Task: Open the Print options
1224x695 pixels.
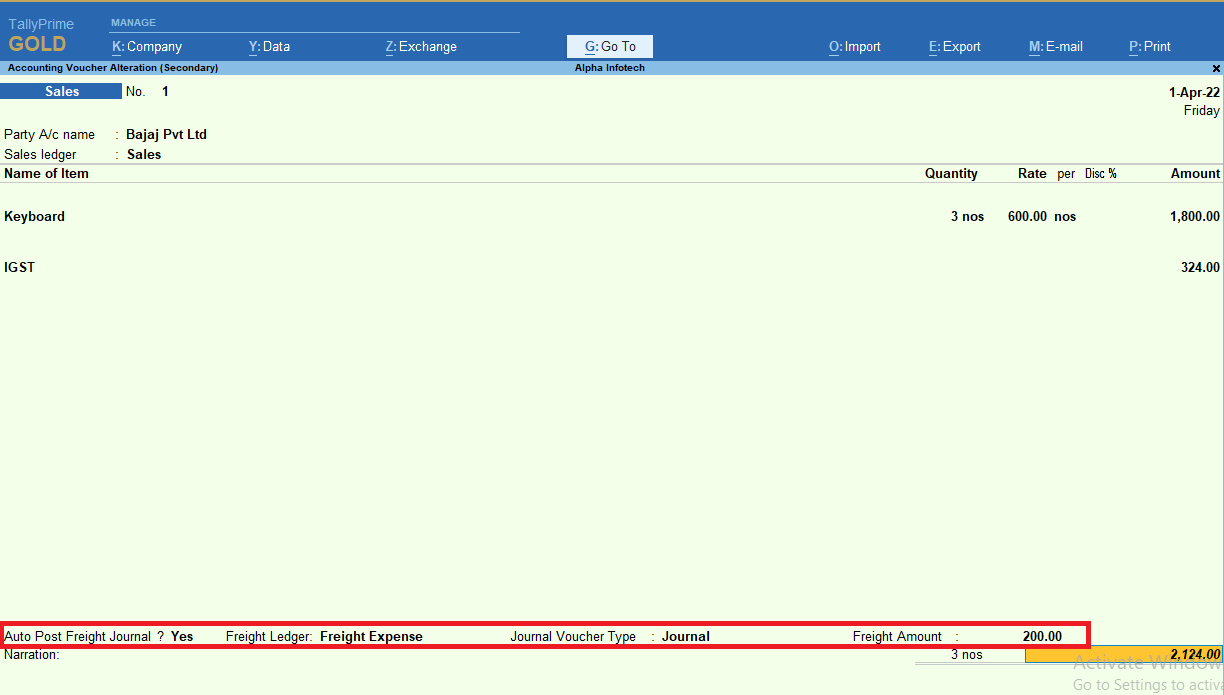Action: click(1149, 46)
